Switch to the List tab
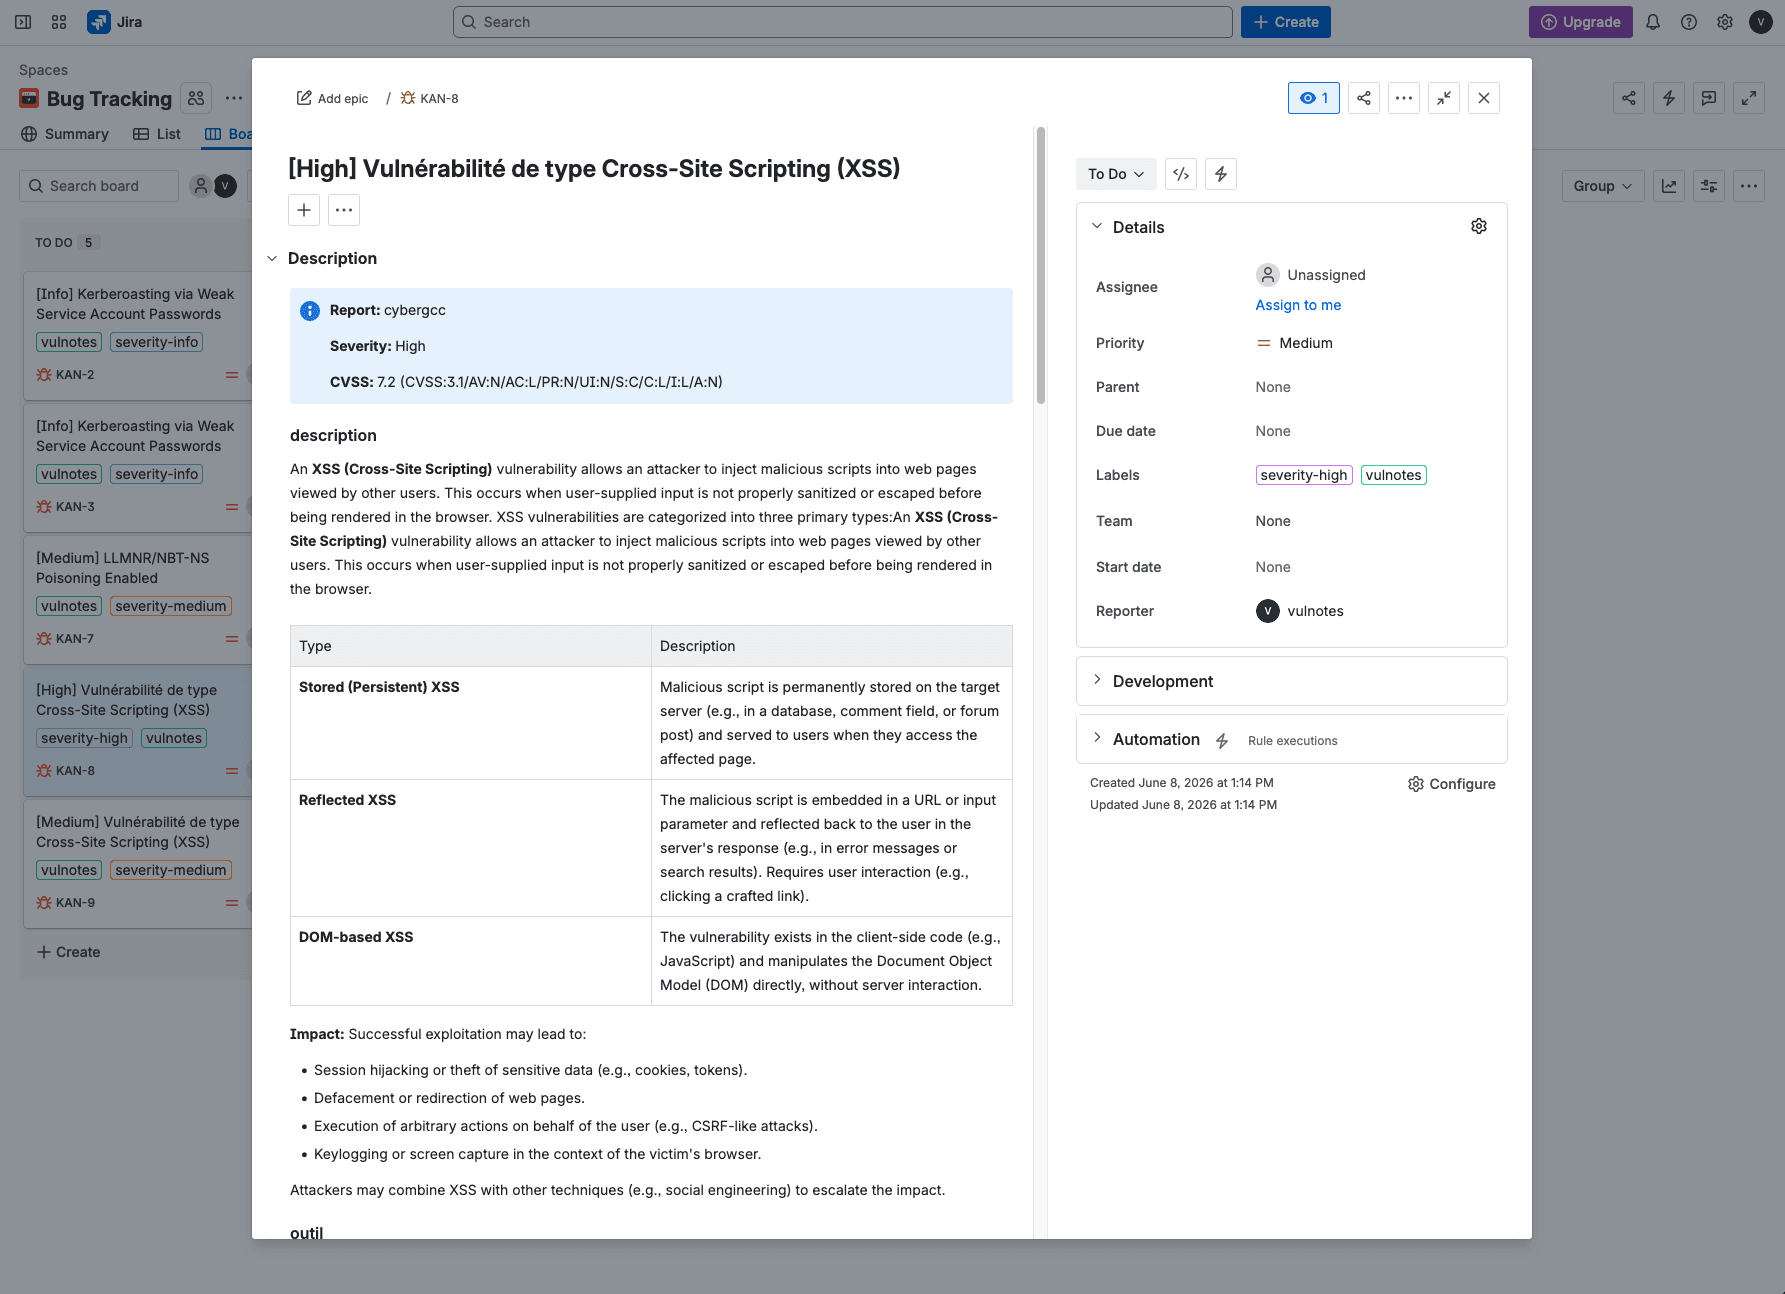 point(157,134)
